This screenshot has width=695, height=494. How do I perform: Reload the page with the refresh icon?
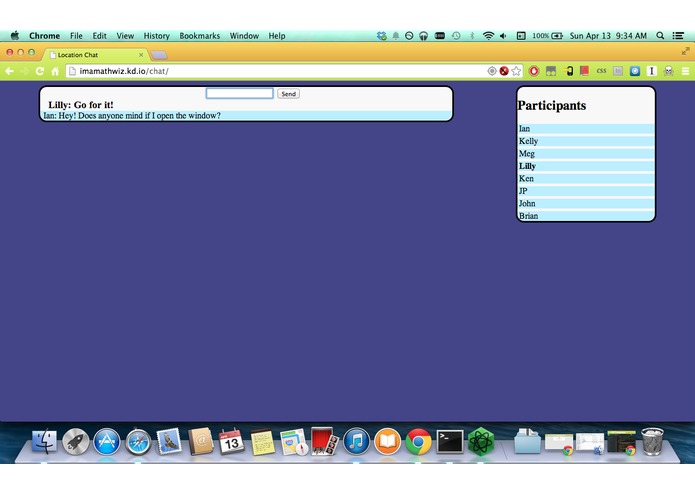(x=39, y=71)
